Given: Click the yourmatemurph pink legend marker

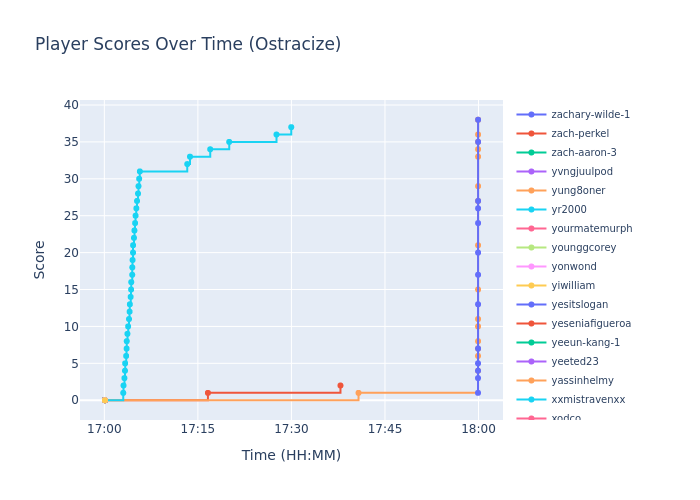Looking at the screenshot, I should [x=531, y=229].
